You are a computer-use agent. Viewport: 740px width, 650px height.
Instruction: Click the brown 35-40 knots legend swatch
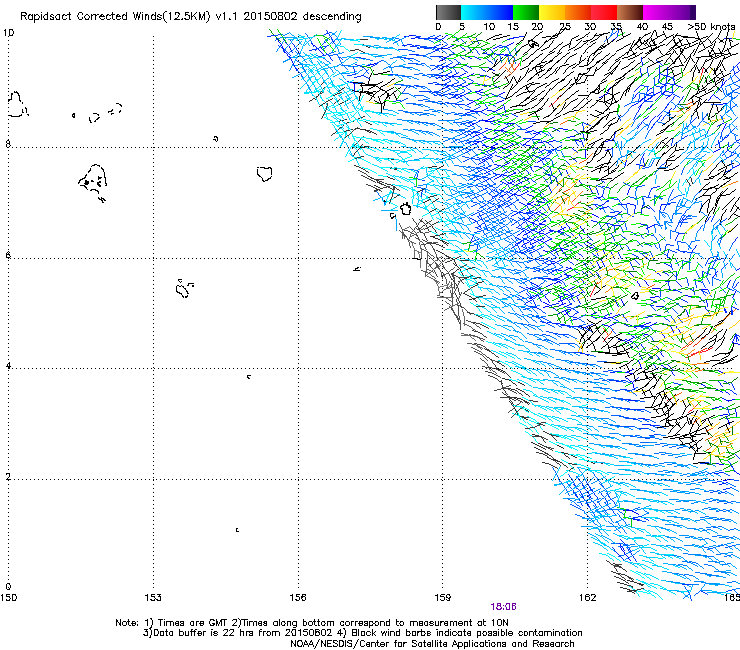click(x=630, y=12)
